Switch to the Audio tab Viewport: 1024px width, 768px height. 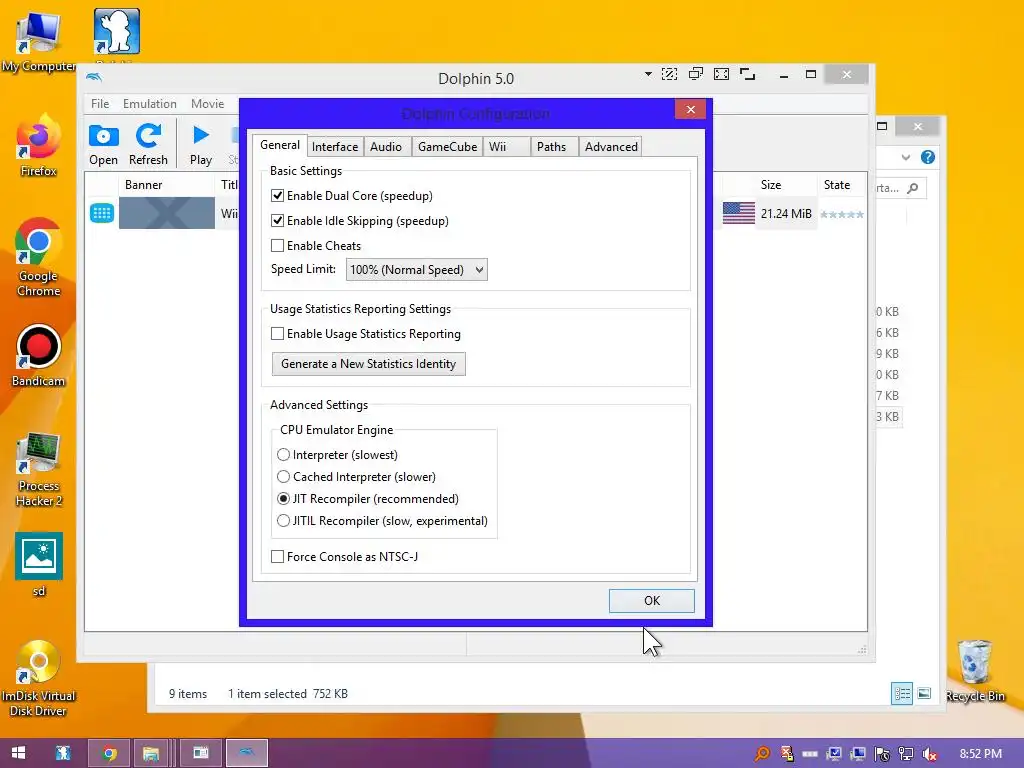point(386,147)
